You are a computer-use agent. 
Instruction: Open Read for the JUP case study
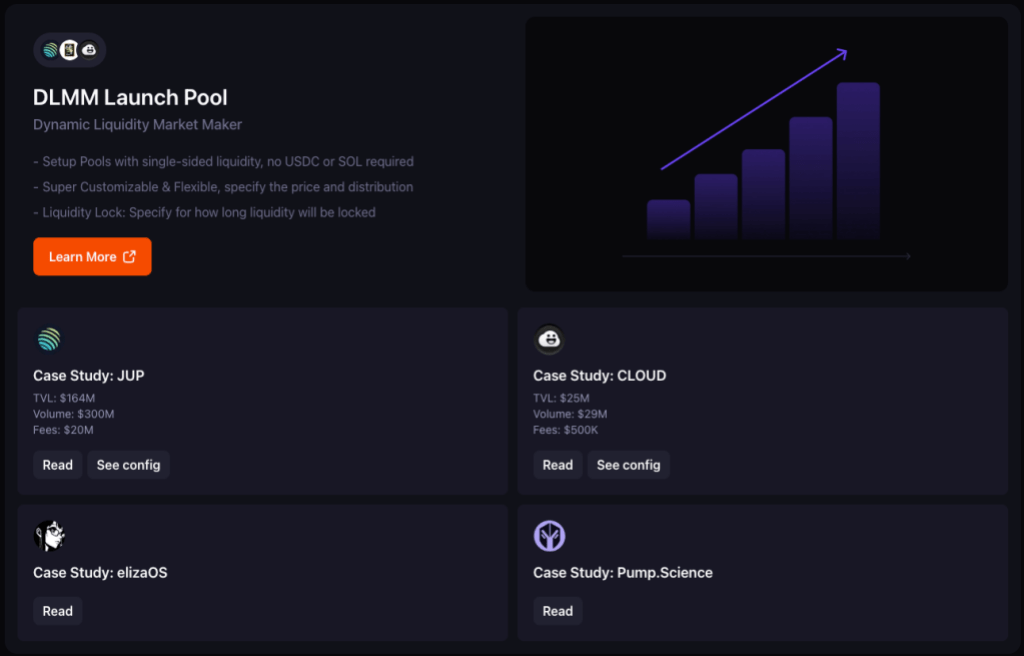click(x=58, y=465)
